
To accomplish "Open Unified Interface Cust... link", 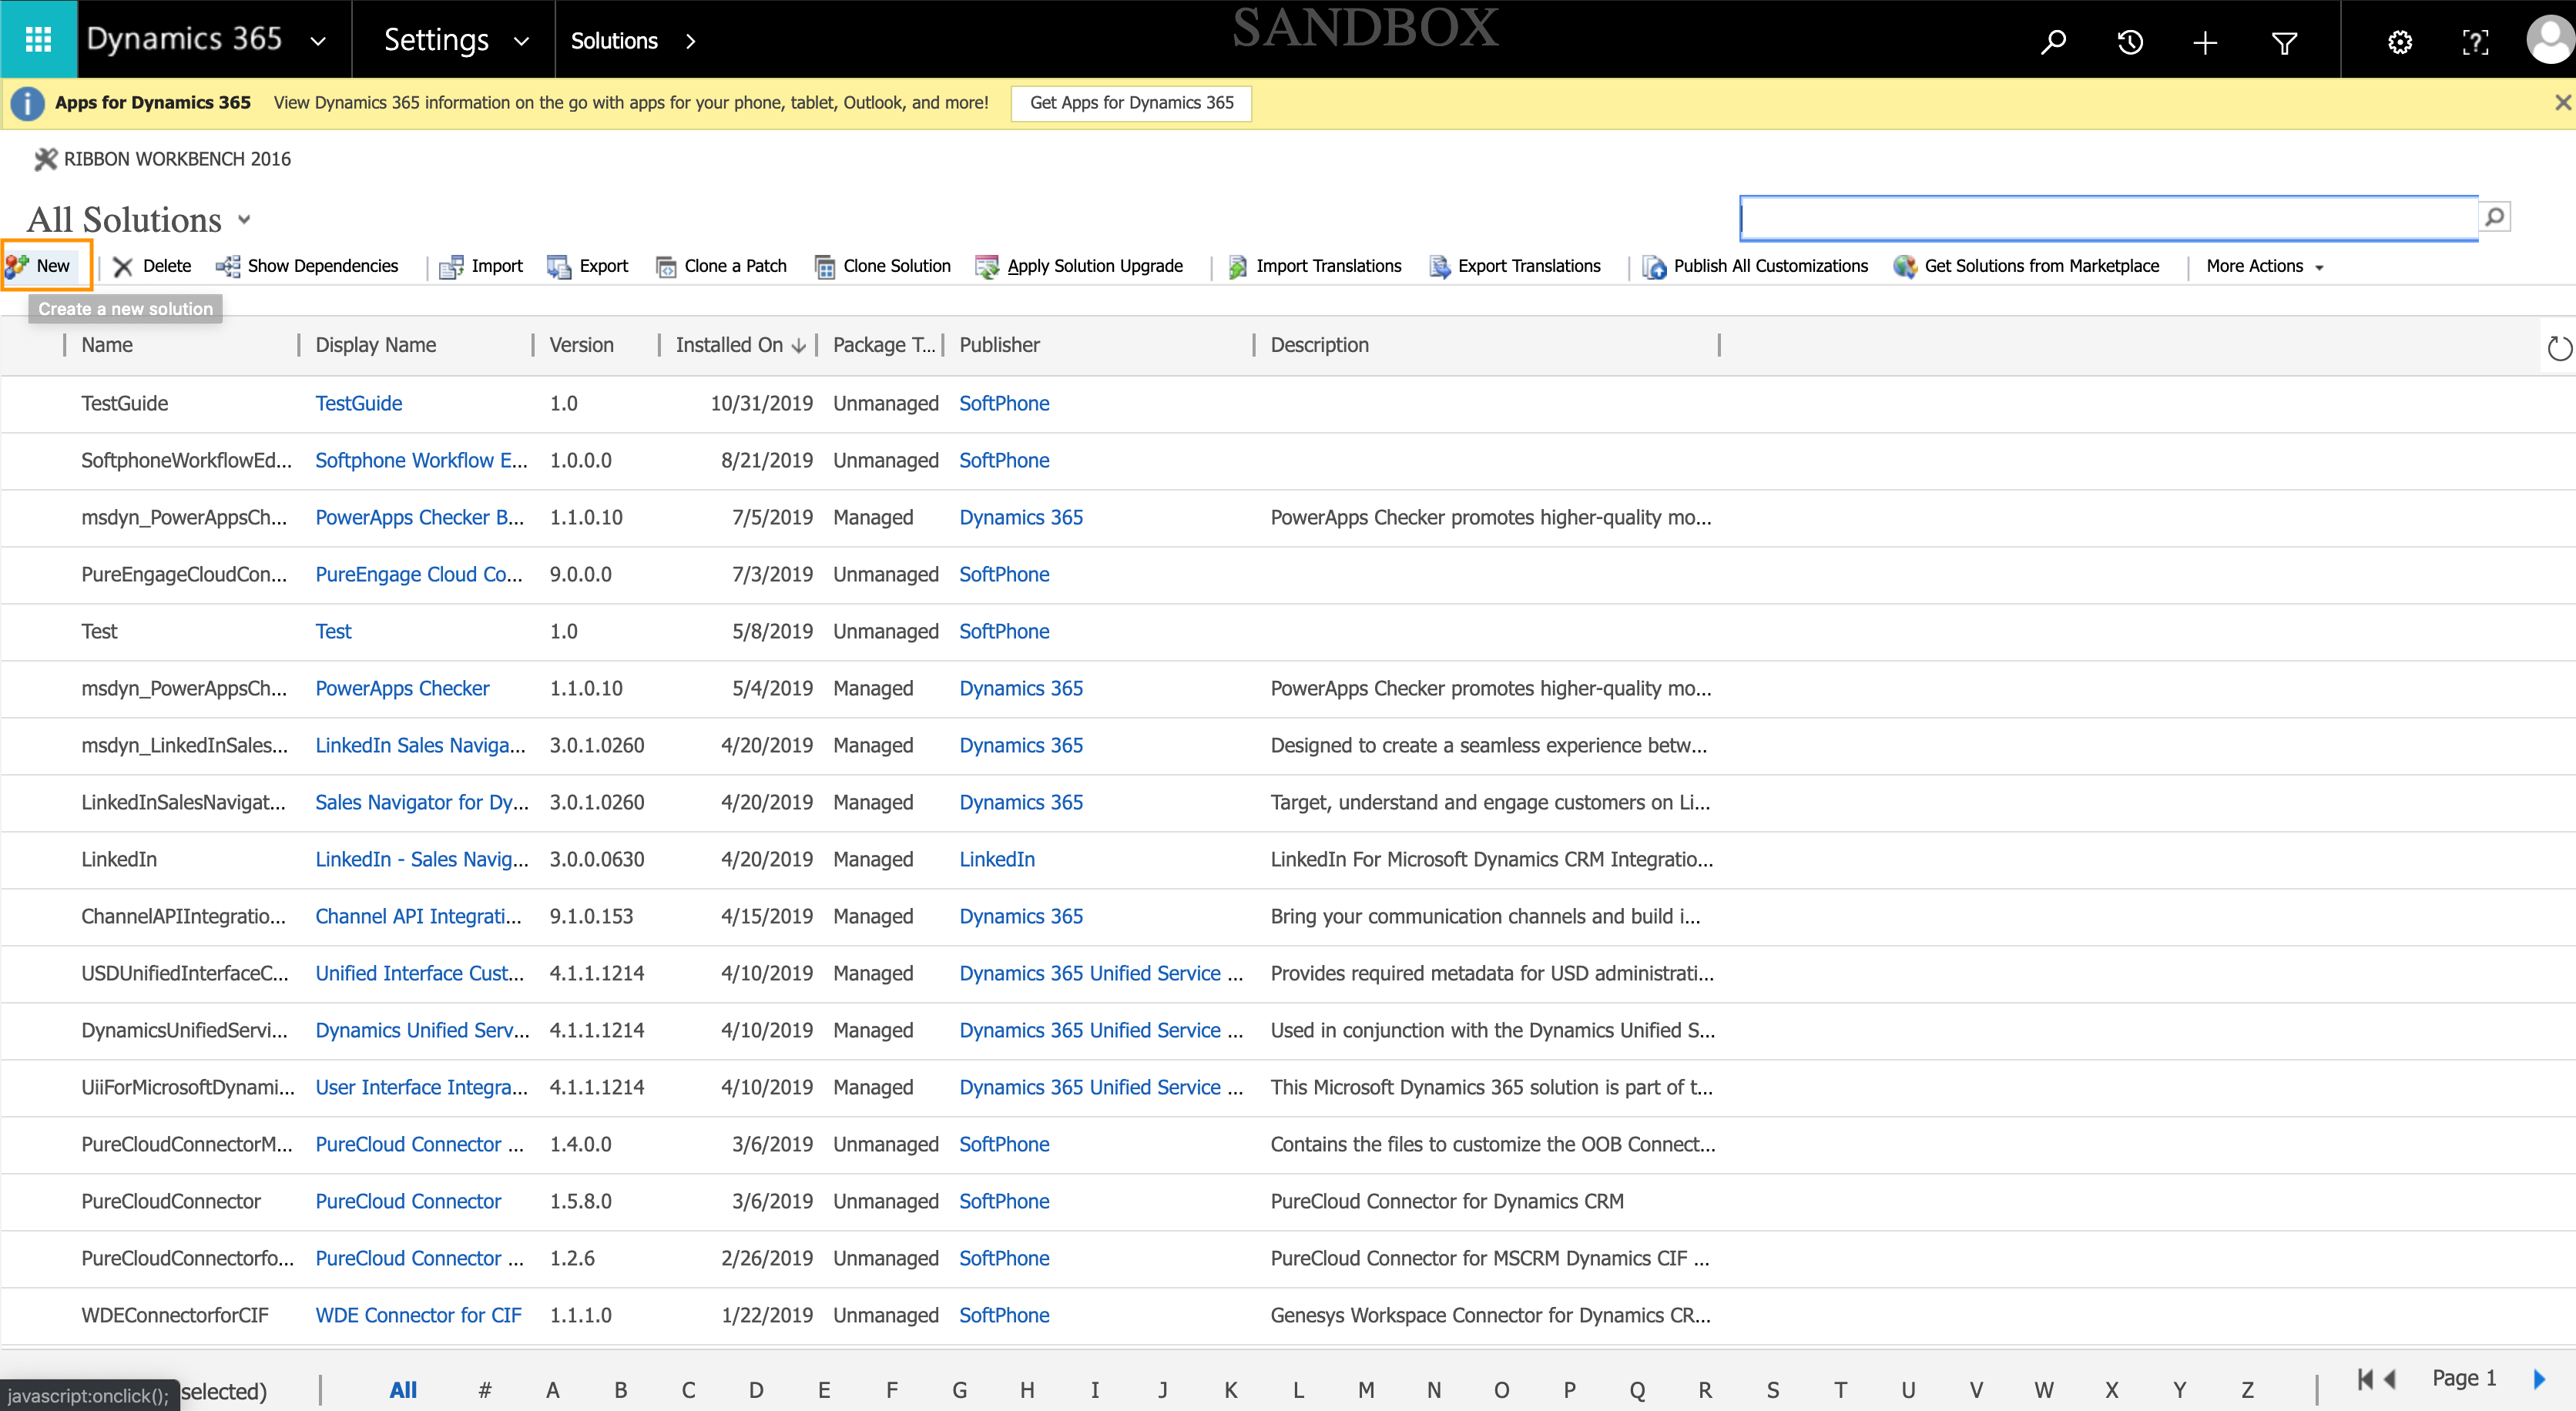I will tap(419, 973).
